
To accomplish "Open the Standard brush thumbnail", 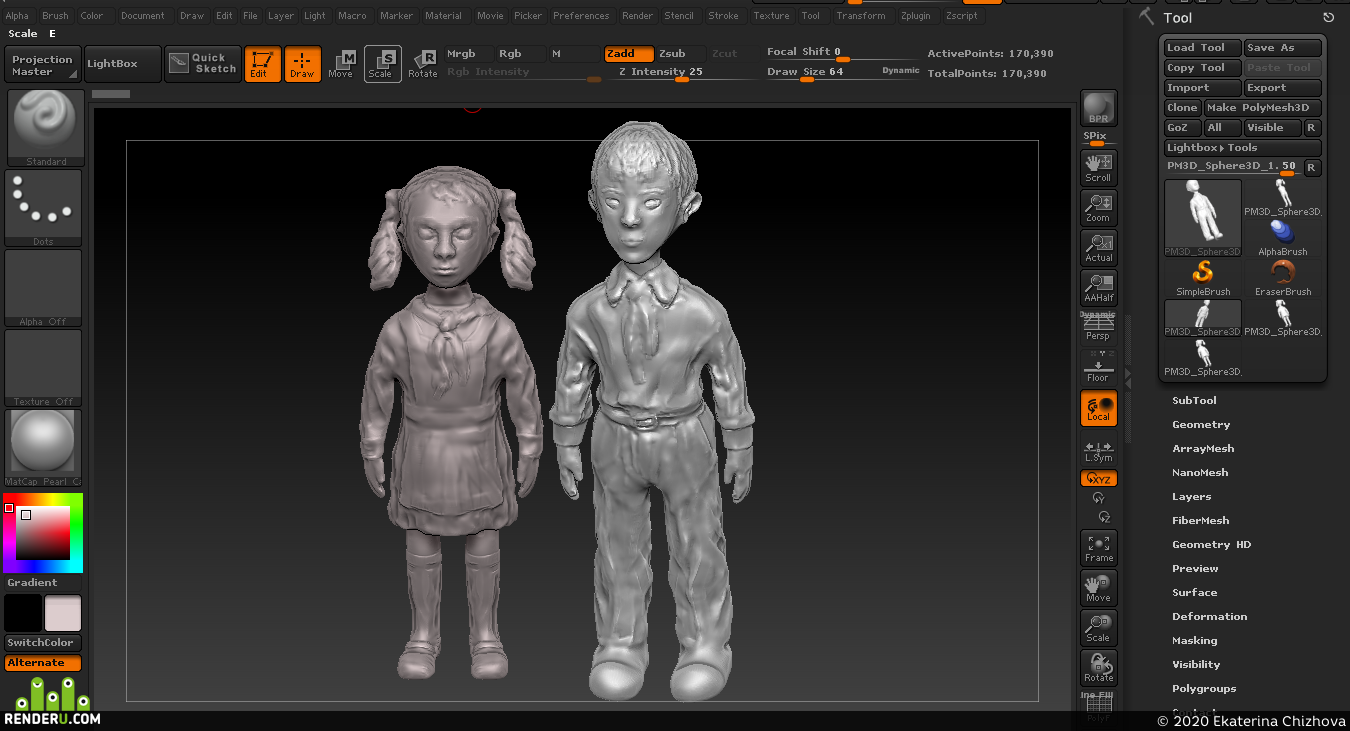I will pos(45,128).
